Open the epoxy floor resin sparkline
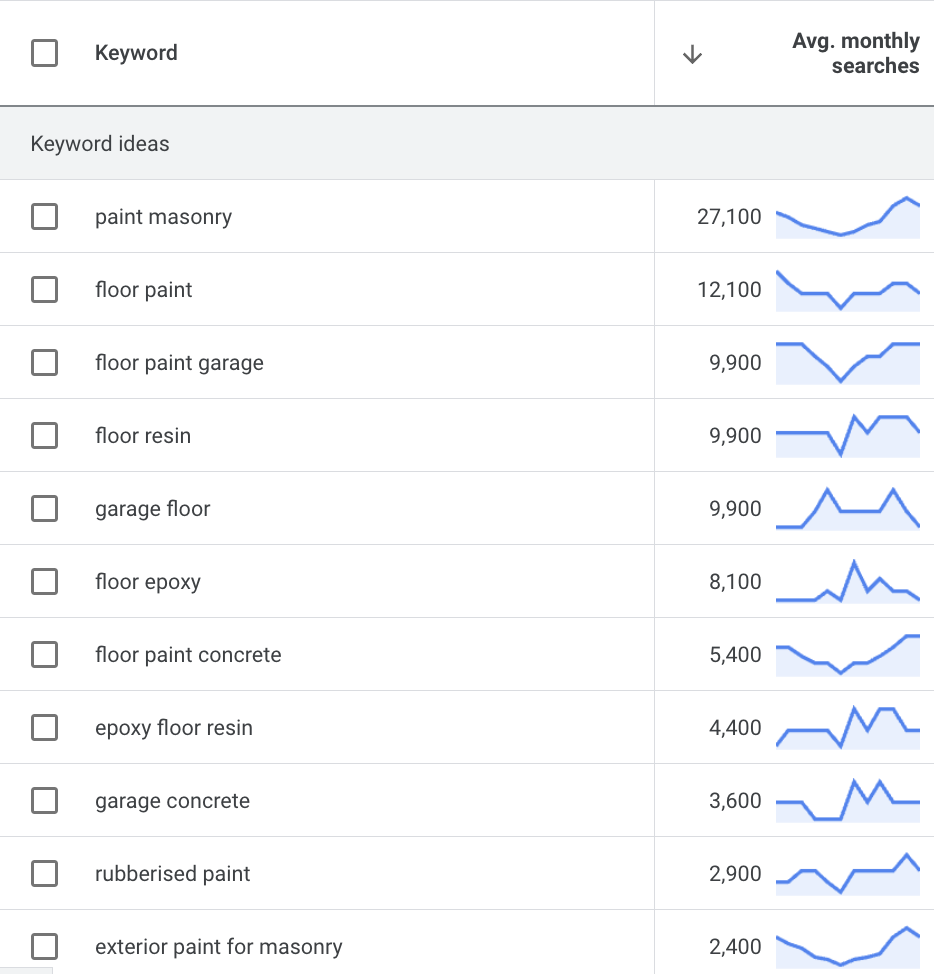934x974 pixels. pyautogui.click(x=847, y=728)
